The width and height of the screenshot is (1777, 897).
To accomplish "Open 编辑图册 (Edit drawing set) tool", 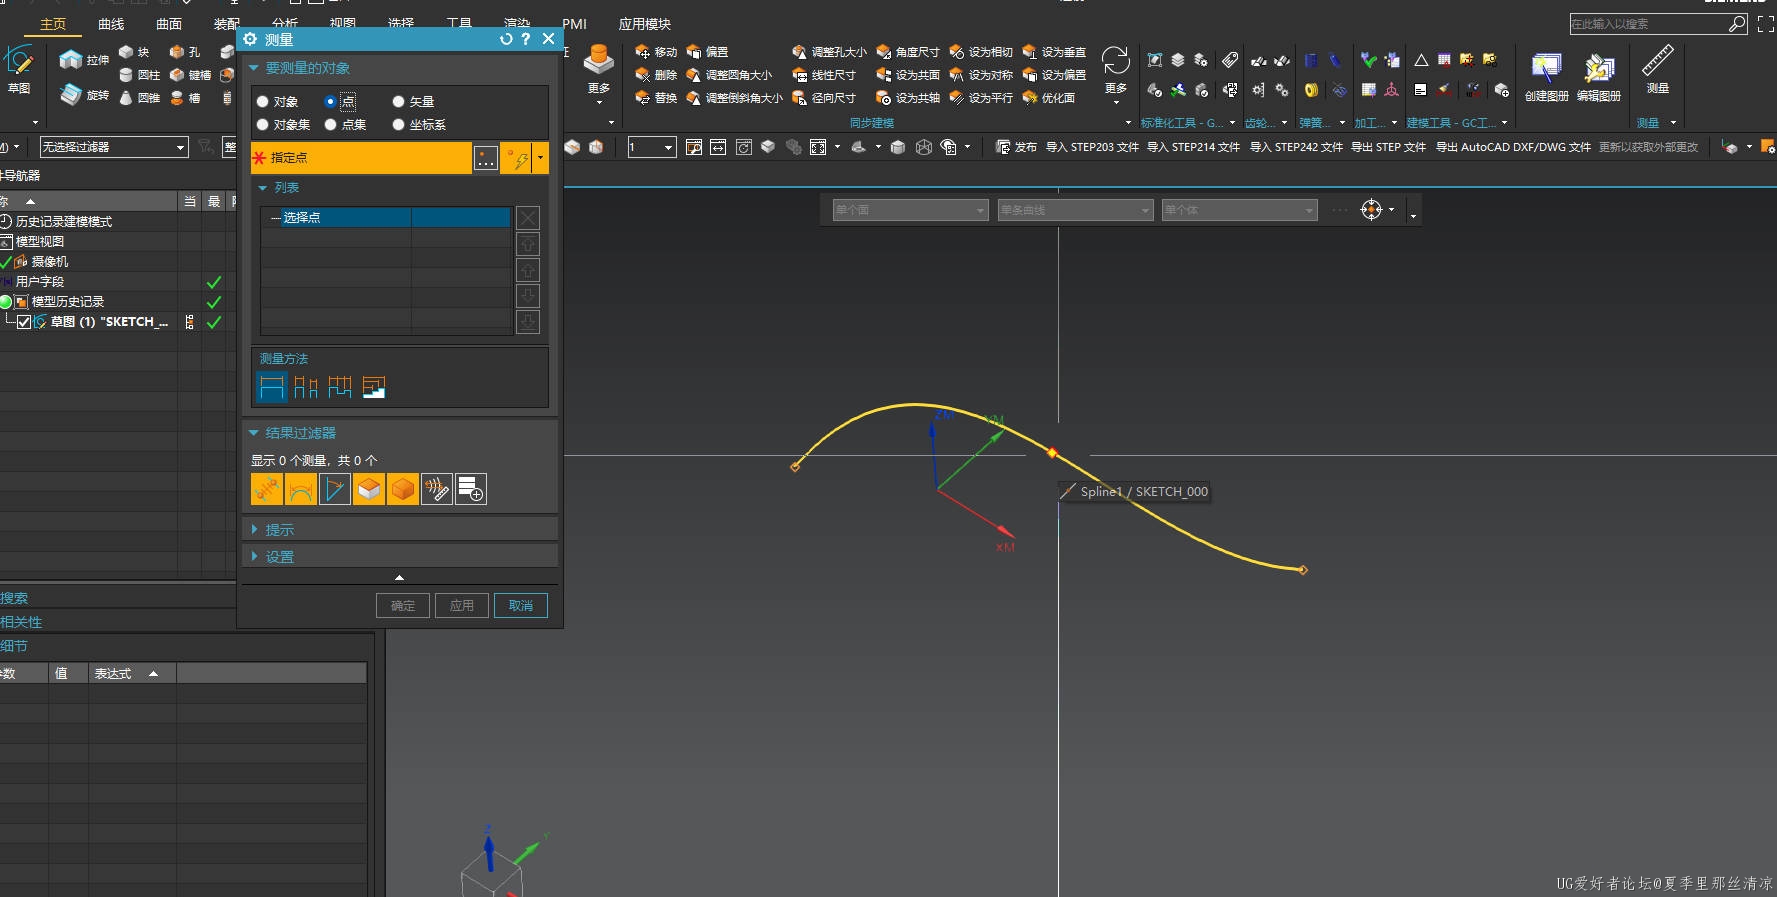I will tap(1598, 76).
